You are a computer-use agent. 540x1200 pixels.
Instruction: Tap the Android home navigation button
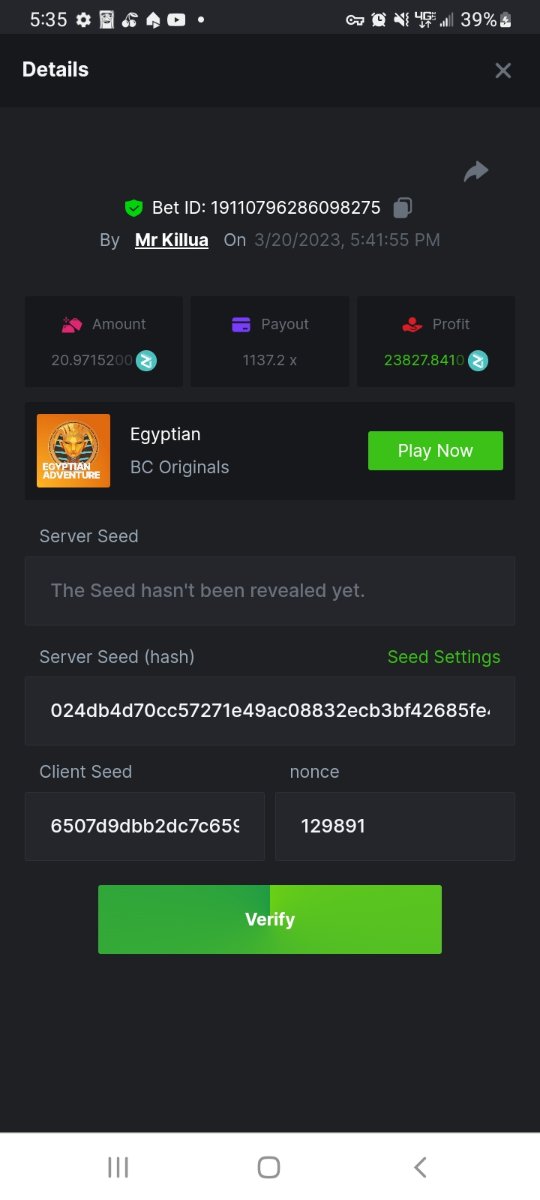click(268, 1167)
